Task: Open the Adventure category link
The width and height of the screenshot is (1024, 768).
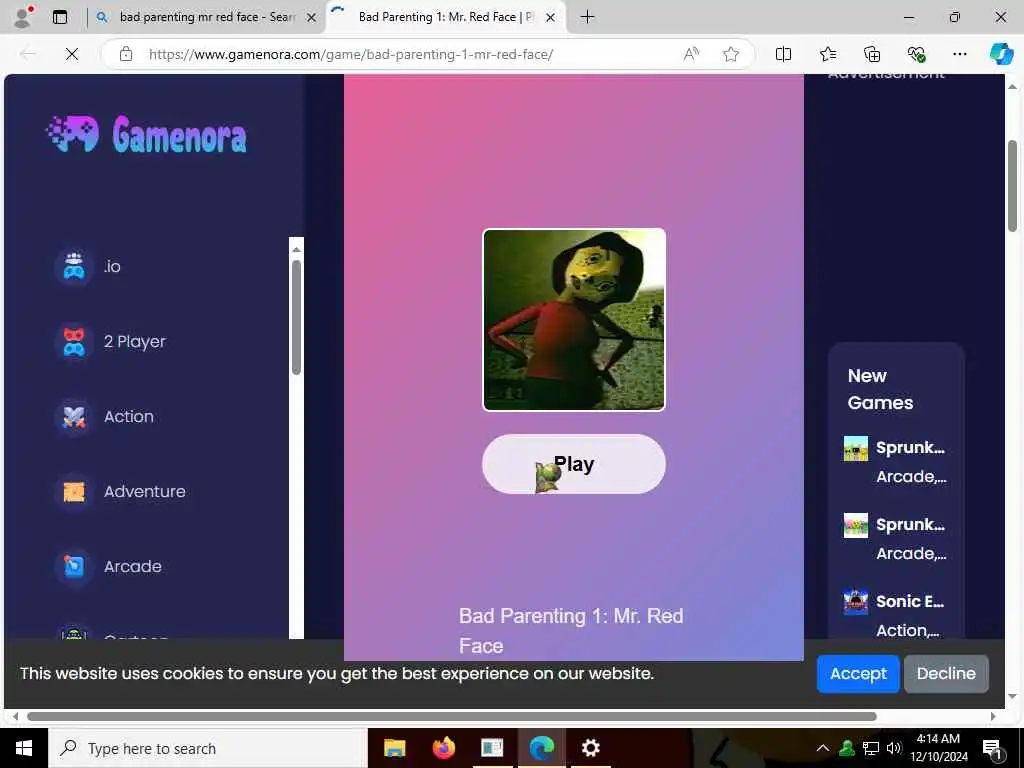Action: pyautogui.click(x=144, y=492)
